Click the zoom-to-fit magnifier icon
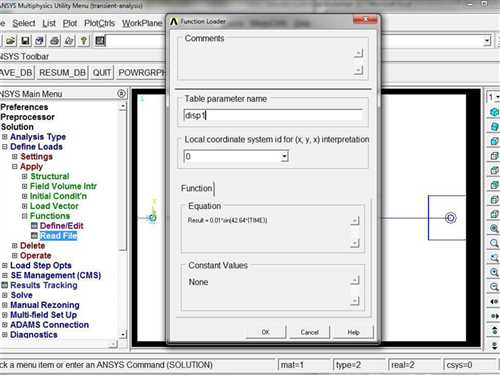This screenshot has width=500, height=375. coord(494,228)
